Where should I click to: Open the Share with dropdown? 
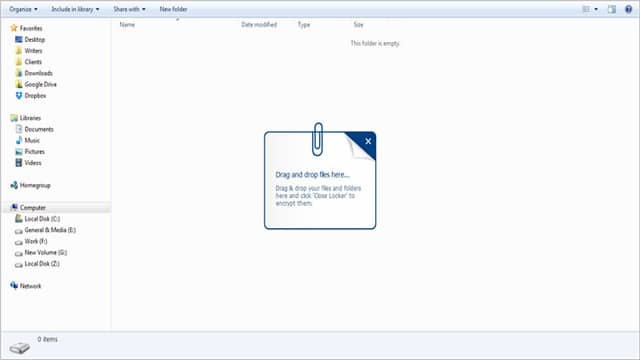129,9
